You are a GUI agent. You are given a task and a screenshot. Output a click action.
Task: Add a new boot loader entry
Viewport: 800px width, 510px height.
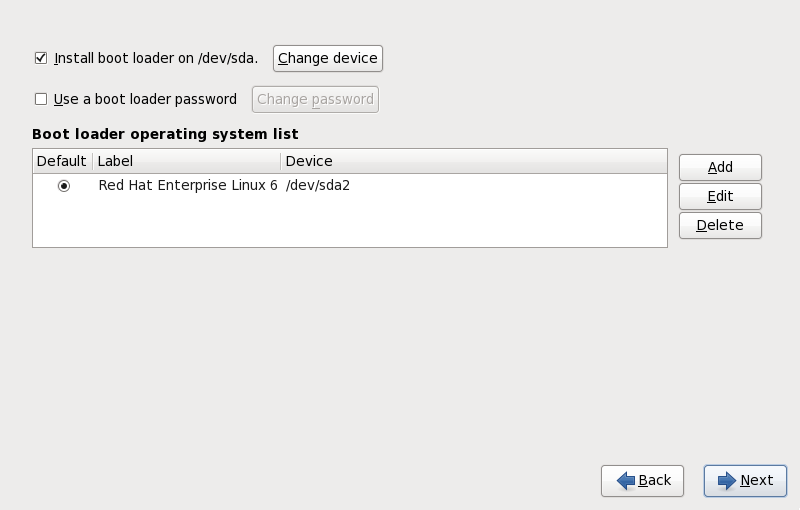(720, 167)
